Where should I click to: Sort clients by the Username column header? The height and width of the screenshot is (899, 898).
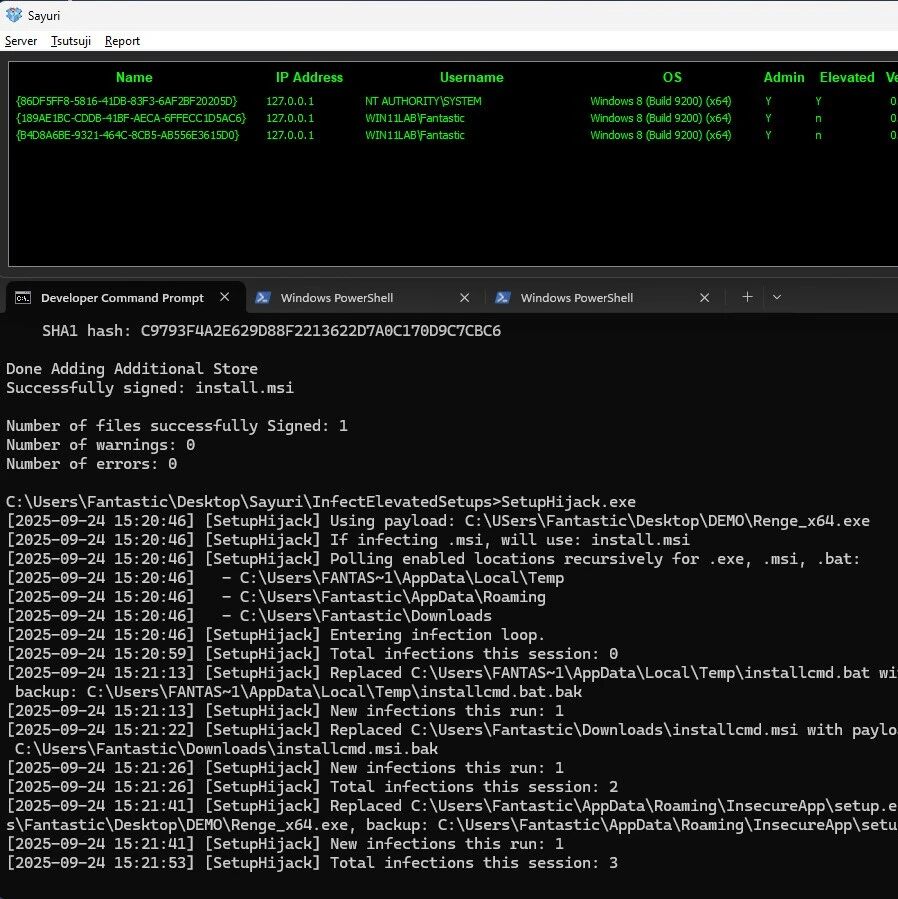[x=471, y=77]
